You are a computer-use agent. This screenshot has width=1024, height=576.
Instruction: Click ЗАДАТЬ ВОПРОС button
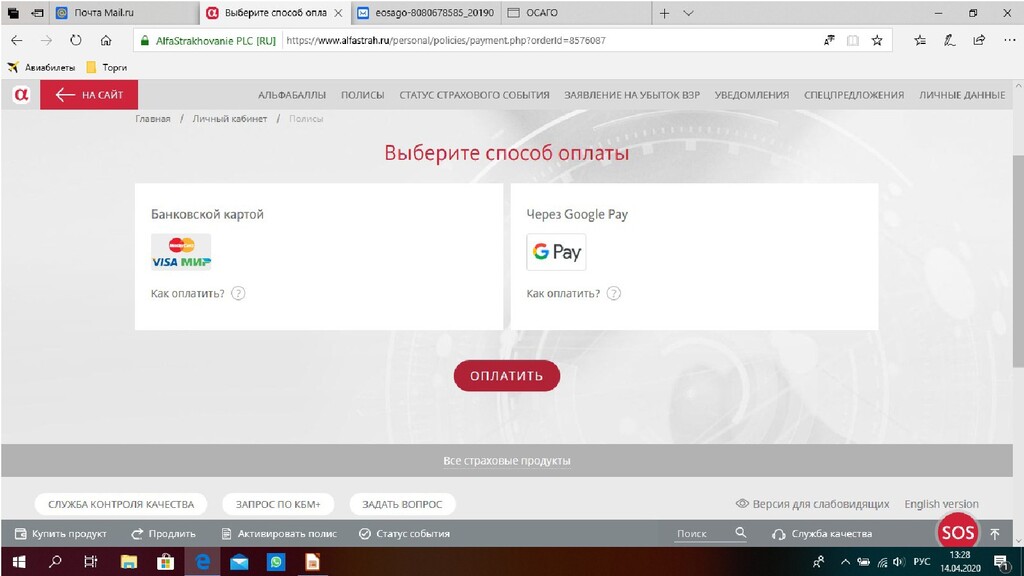(402, 504)
